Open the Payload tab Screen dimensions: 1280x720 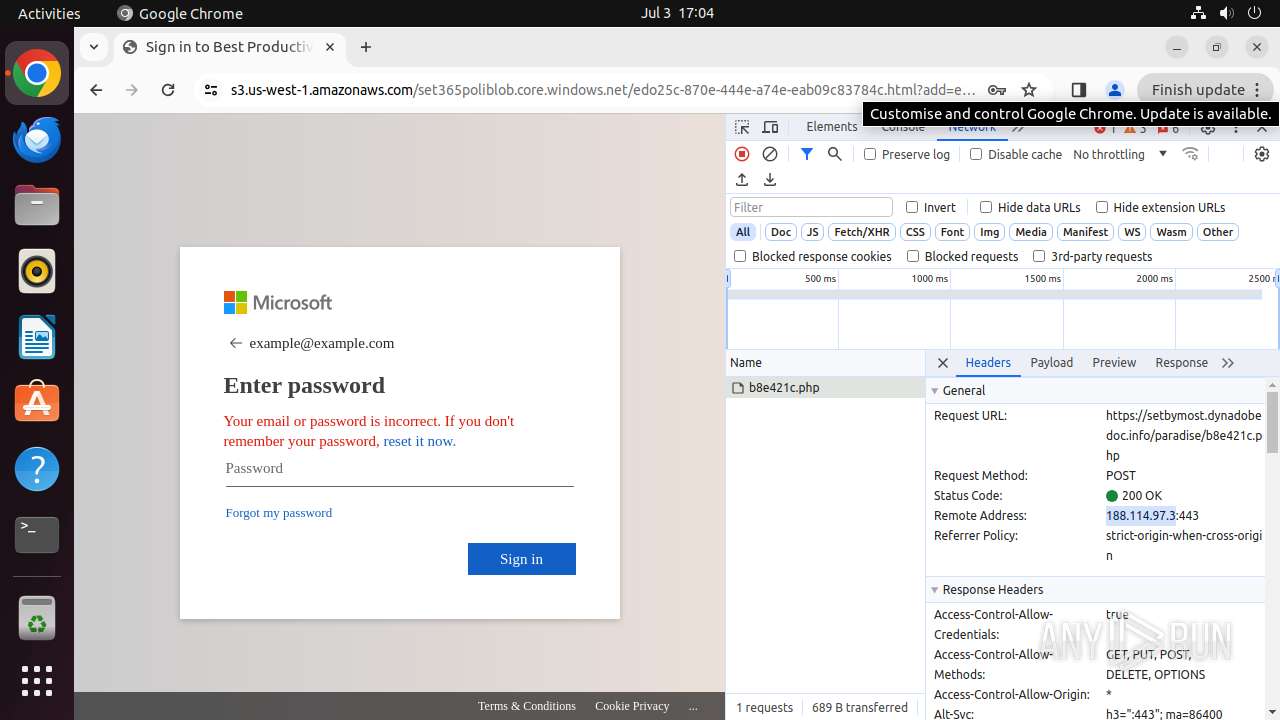(1052, 363)
